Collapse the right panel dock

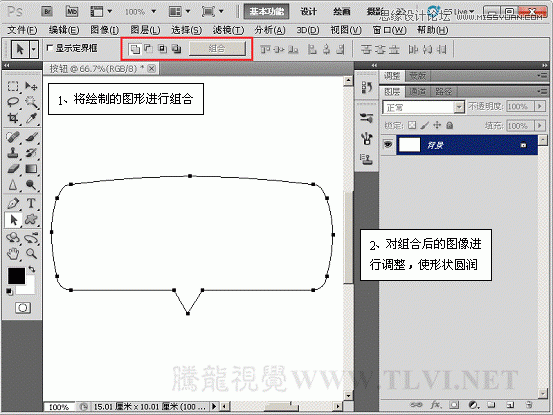point(545,65)
